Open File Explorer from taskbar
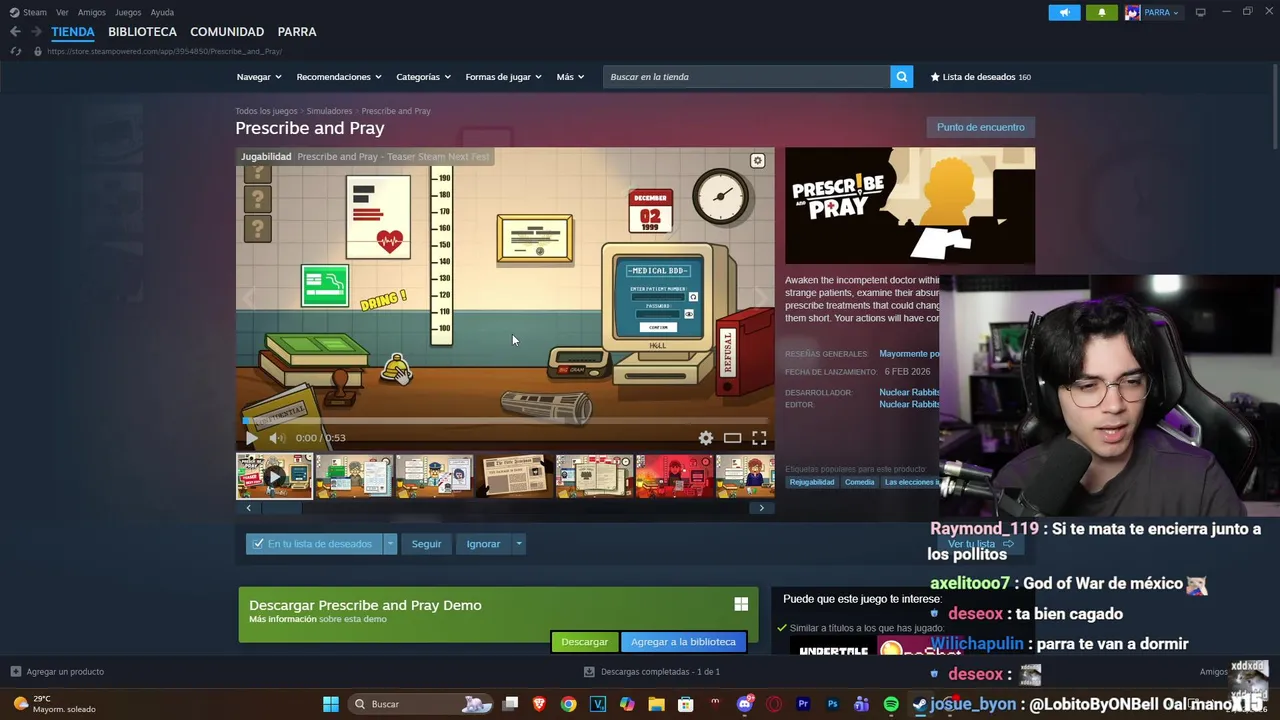The height and width of the screenshot is (720, 1280). click(656, 704)
